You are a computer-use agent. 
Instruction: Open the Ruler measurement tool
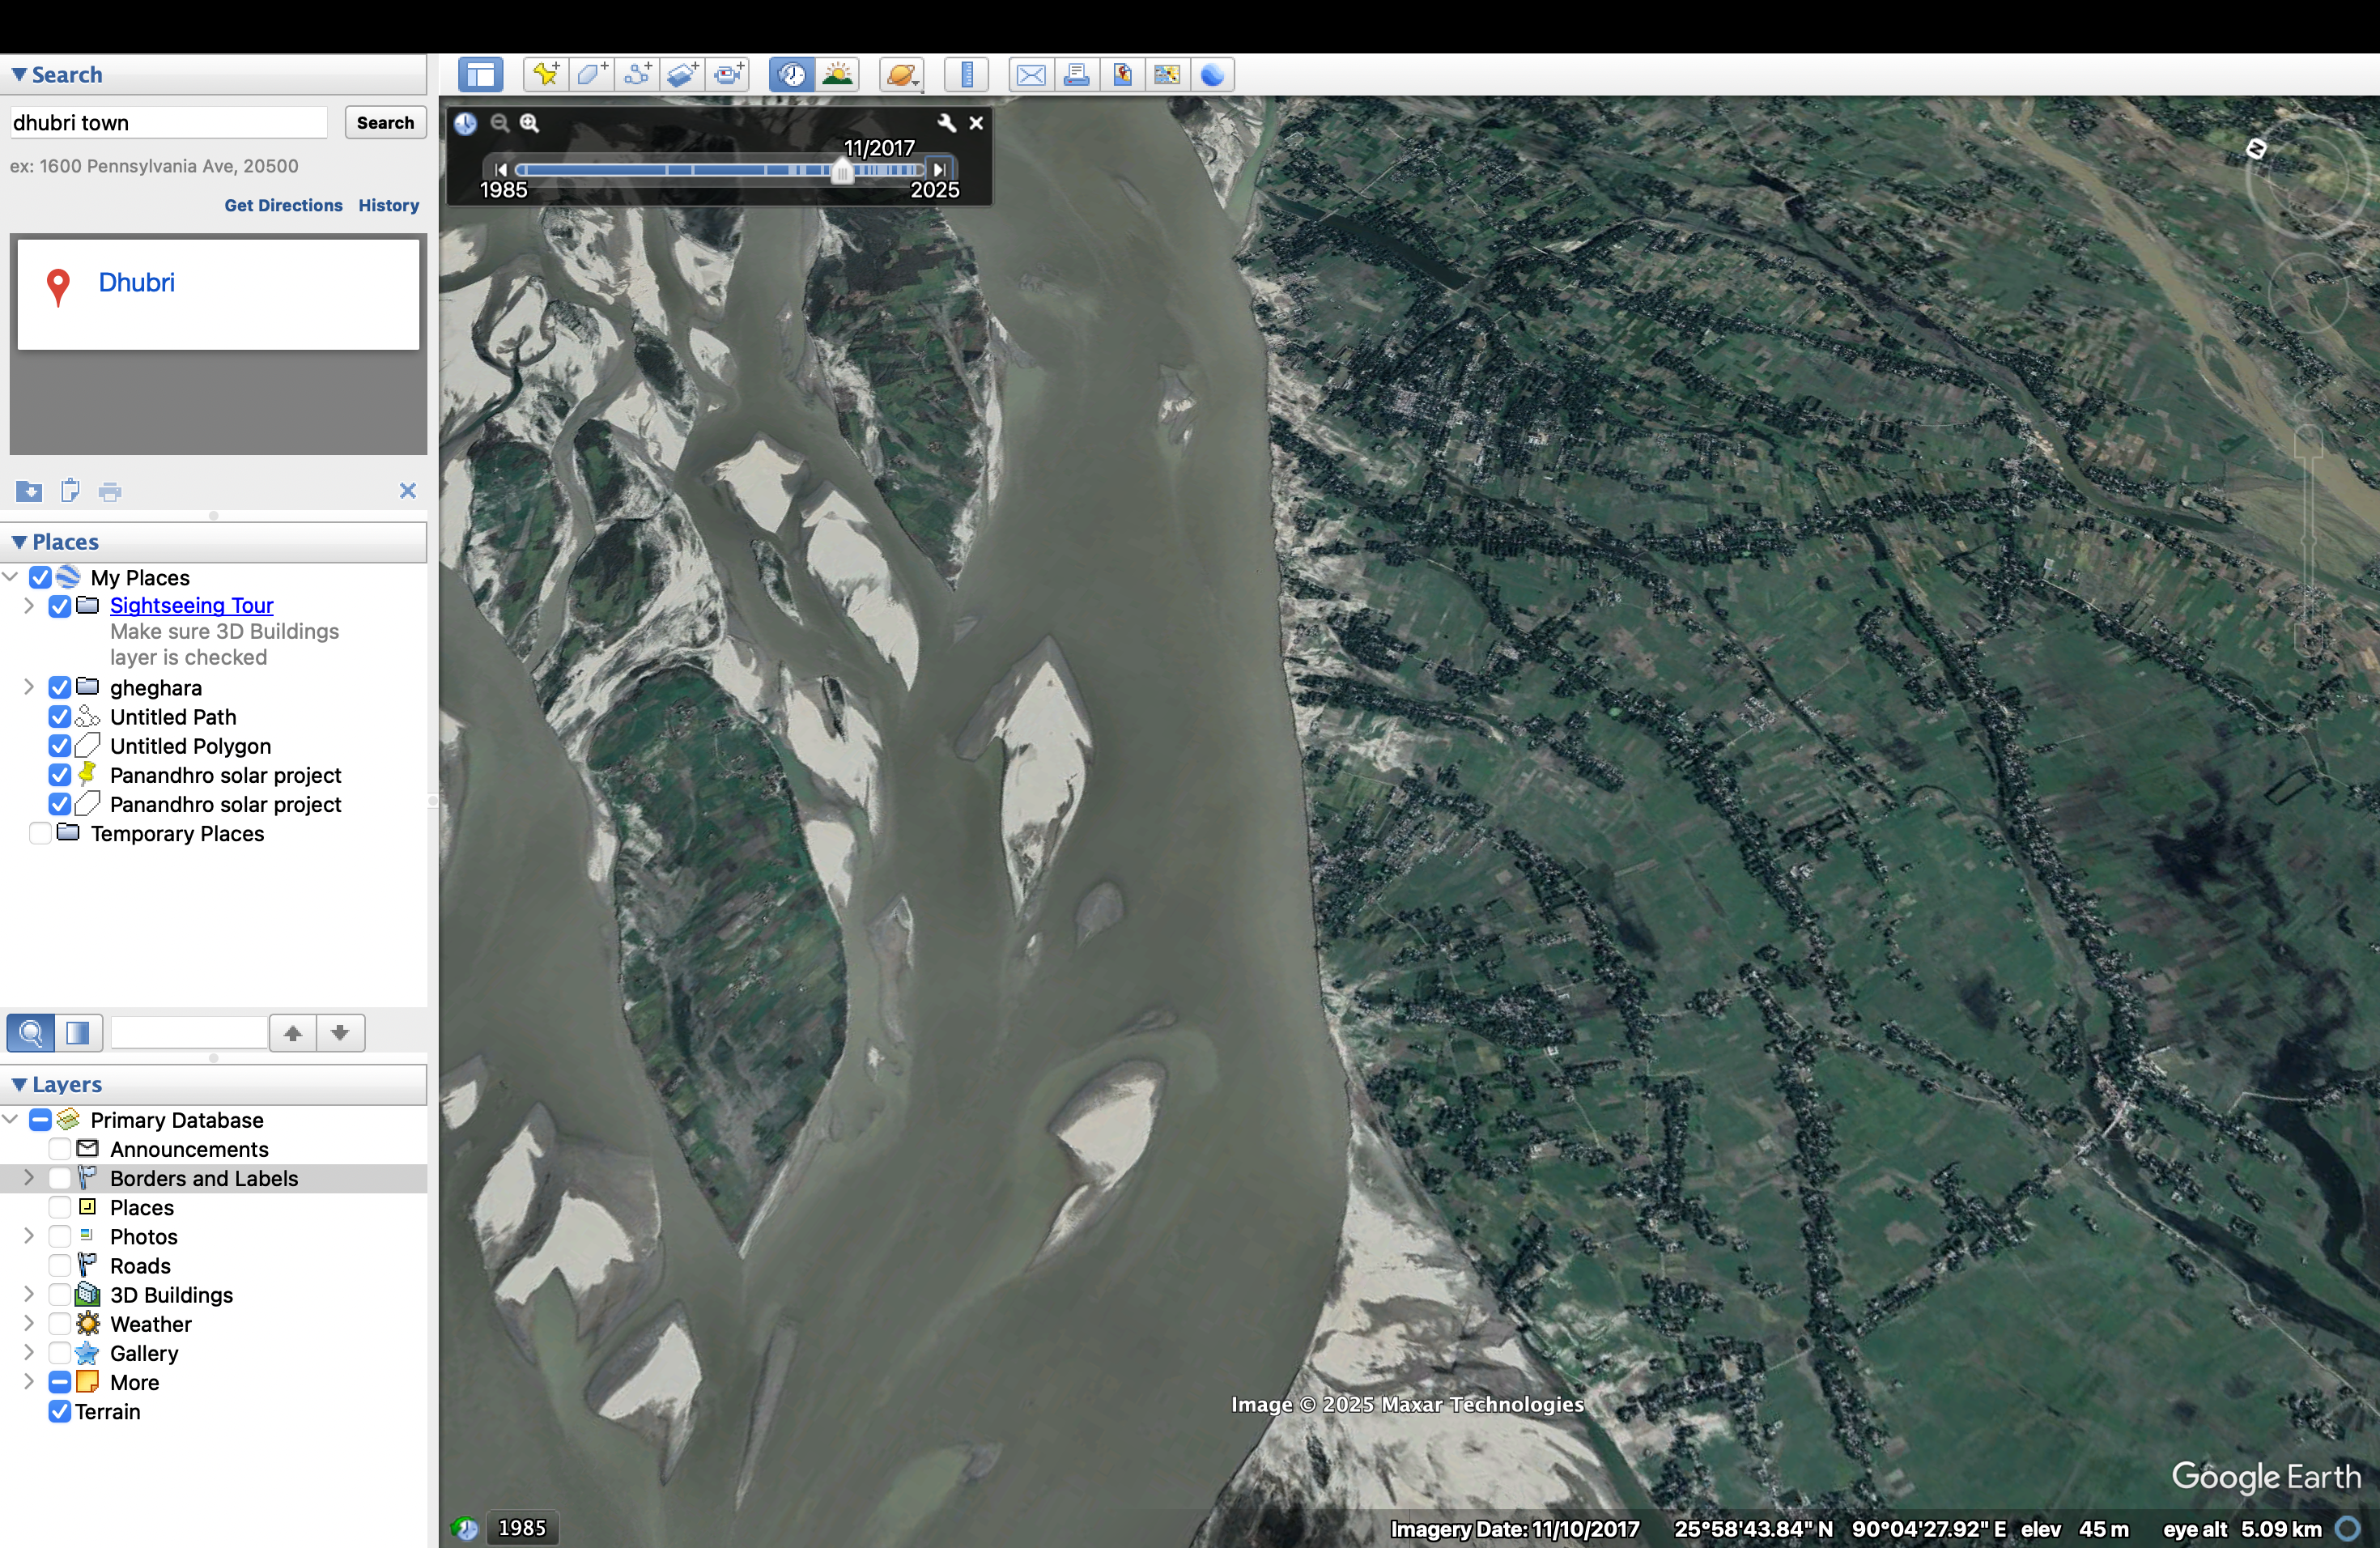click(x=966, y=74)
